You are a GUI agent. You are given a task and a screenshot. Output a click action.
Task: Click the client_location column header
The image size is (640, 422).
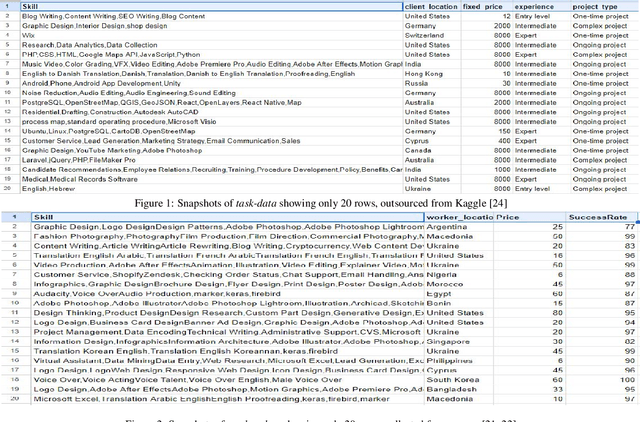(x=436, y=6)
